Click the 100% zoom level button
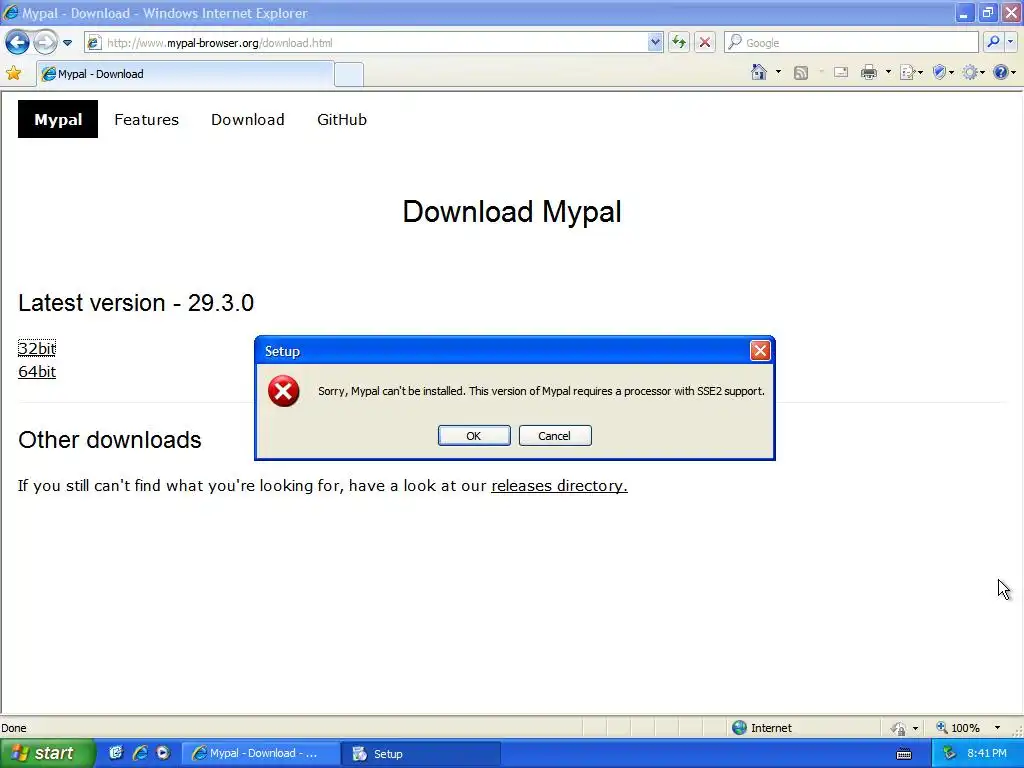The height and width of the screenshot is (768, 1024). pyautogui.click(x=958, y=728)
